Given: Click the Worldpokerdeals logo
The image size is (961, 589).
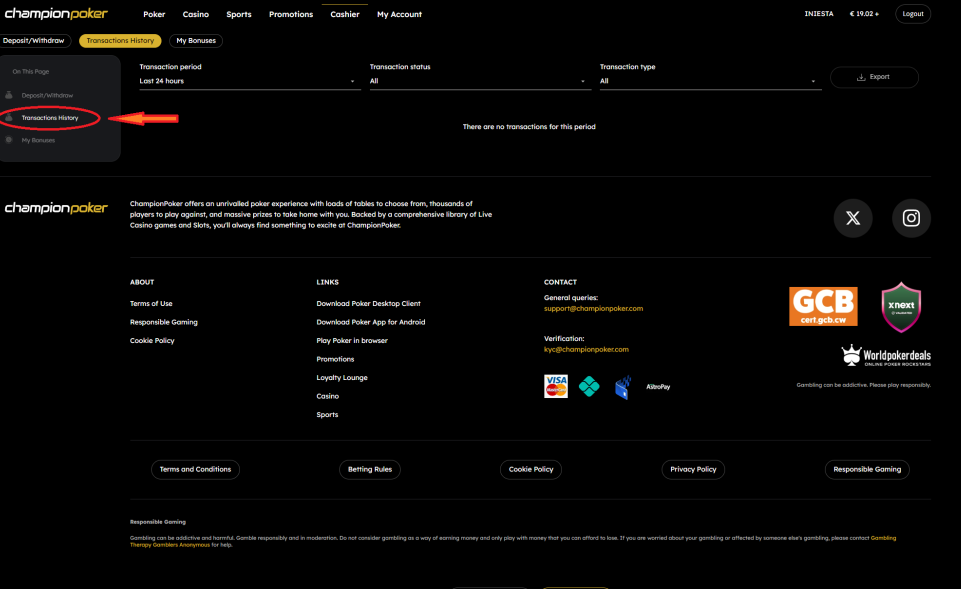Looking at the screenshot, I should click(x=885, y=356).
